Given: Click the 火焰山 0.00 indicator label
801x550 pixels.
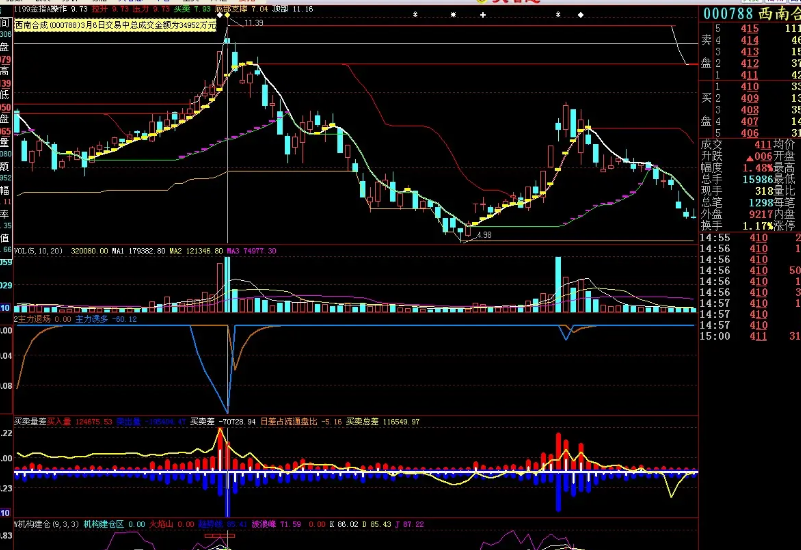Looking at the screenshot, I should coord(172,524).
